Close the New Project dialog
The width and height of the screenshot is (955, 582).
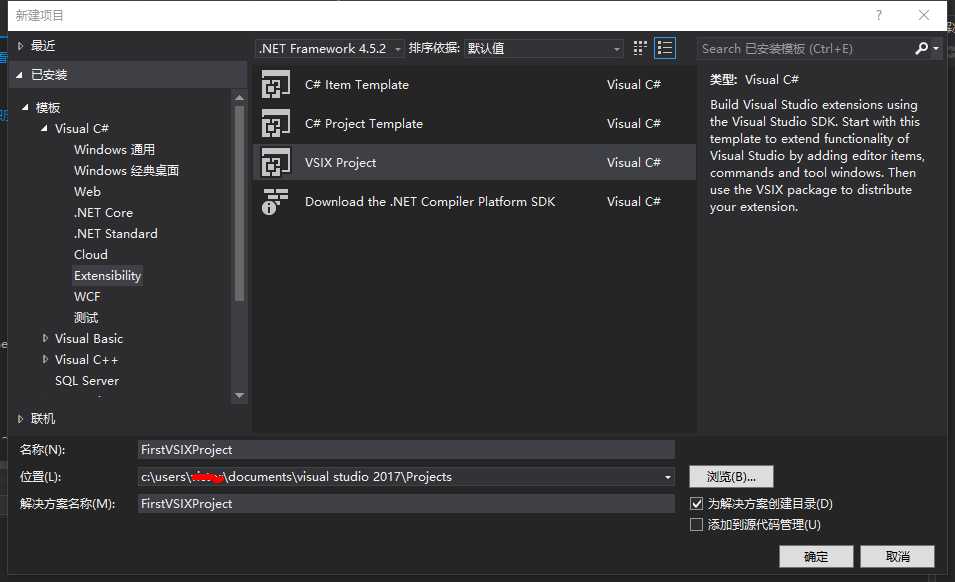(x=924, y=15)
